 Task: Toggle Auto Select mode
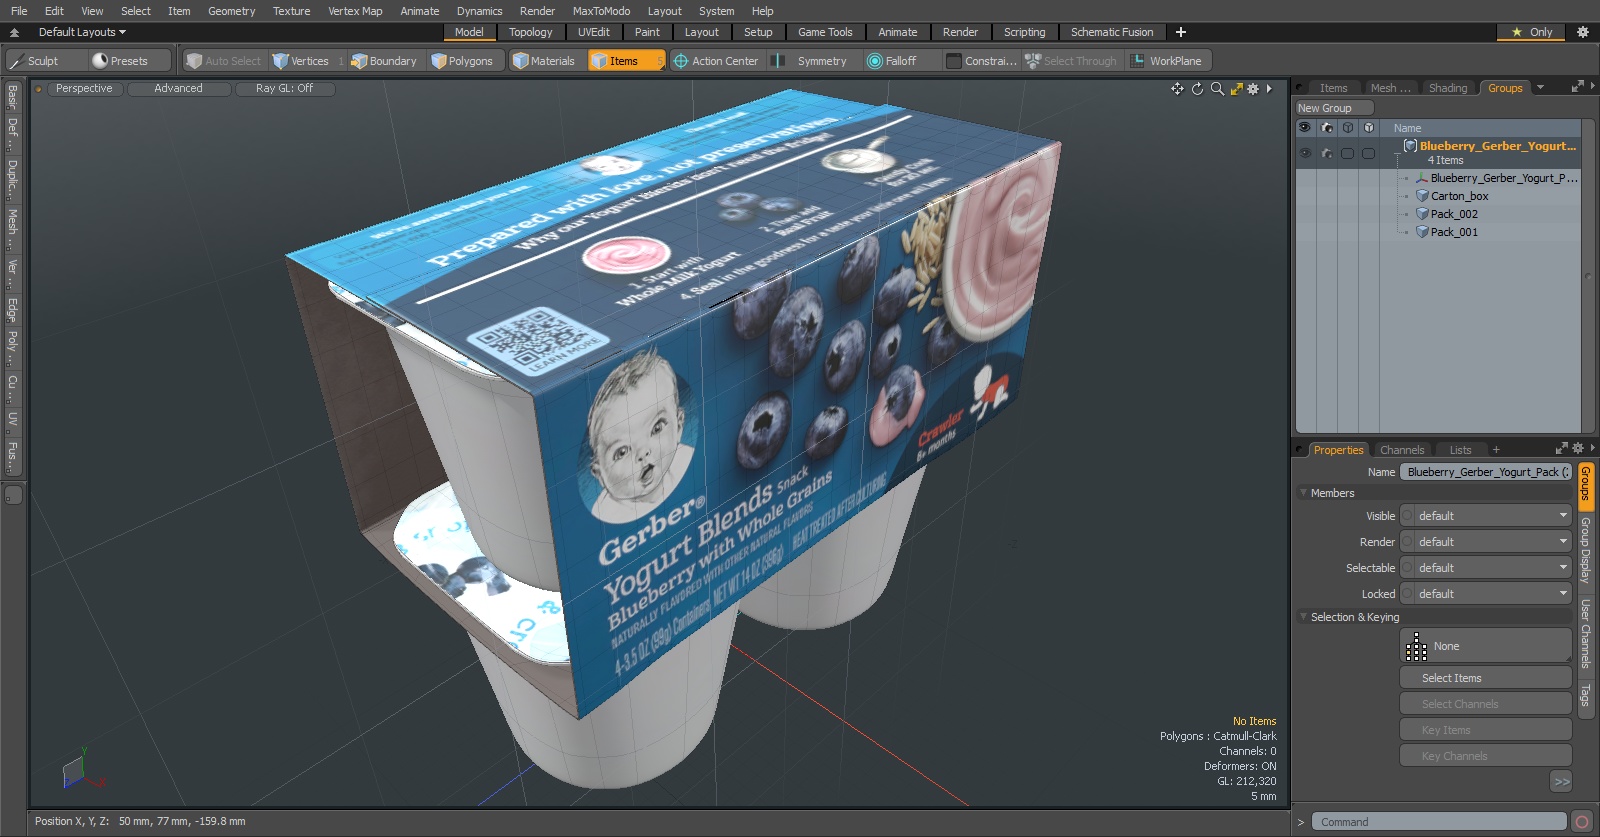click(223, 61)
